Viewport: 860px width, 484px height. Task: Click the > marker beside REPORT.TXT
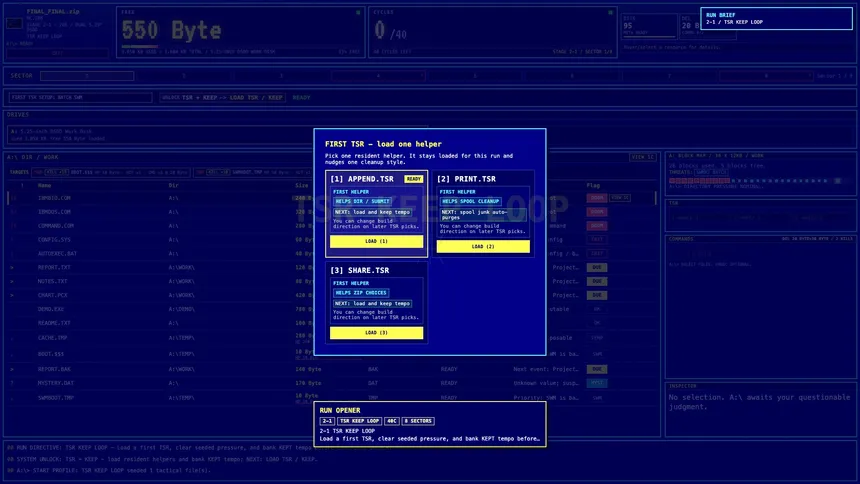[x=12, y=268]
